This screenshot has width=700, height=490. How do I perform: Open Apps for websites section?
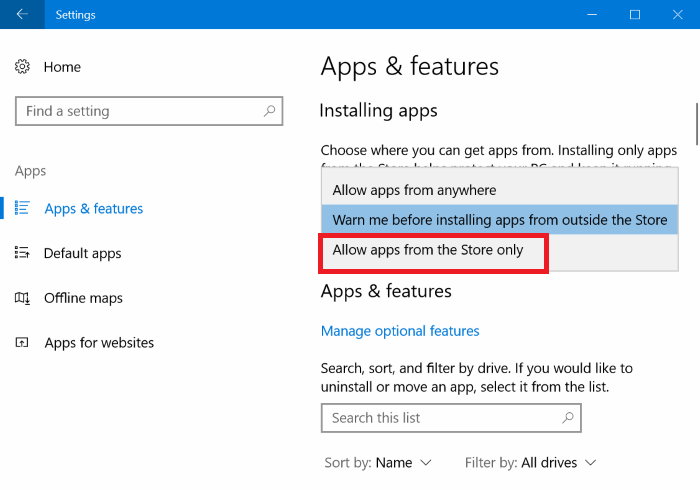(99, 343)
